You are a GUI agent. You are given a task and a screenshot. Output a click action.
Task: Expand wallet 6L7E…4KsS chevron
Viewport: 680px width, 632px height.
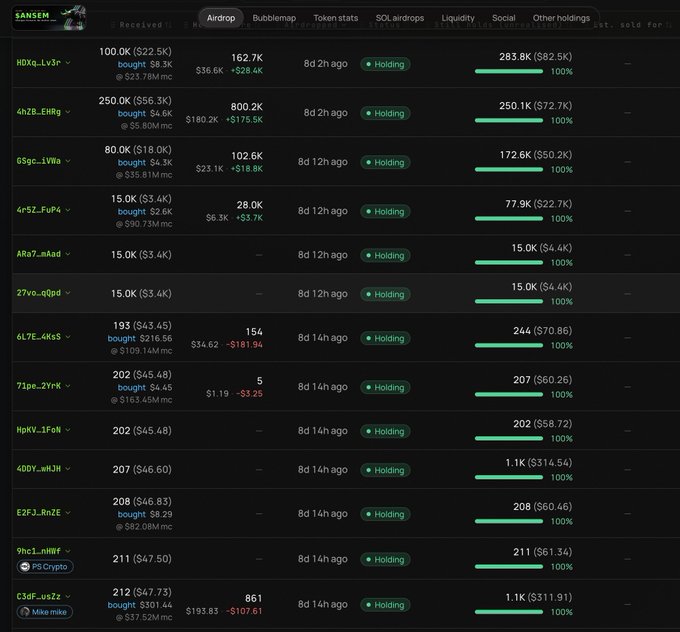click(68, 337)
